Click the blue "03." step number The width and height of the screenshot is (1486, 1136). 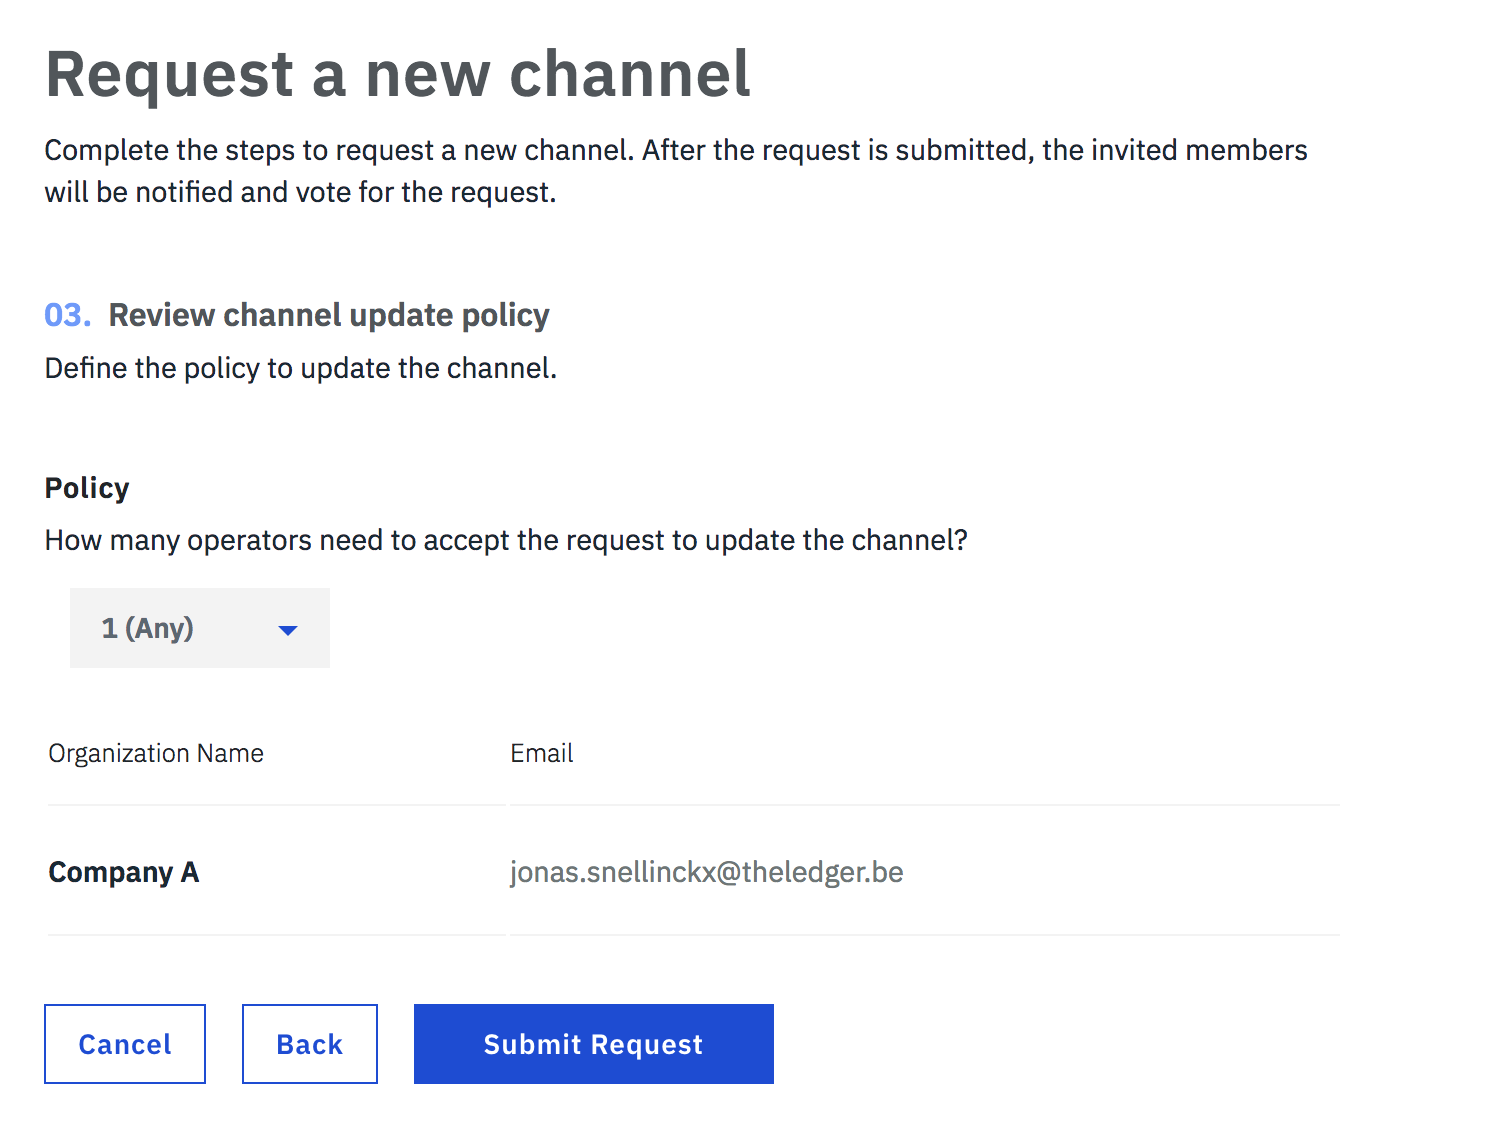coord(67,315)
